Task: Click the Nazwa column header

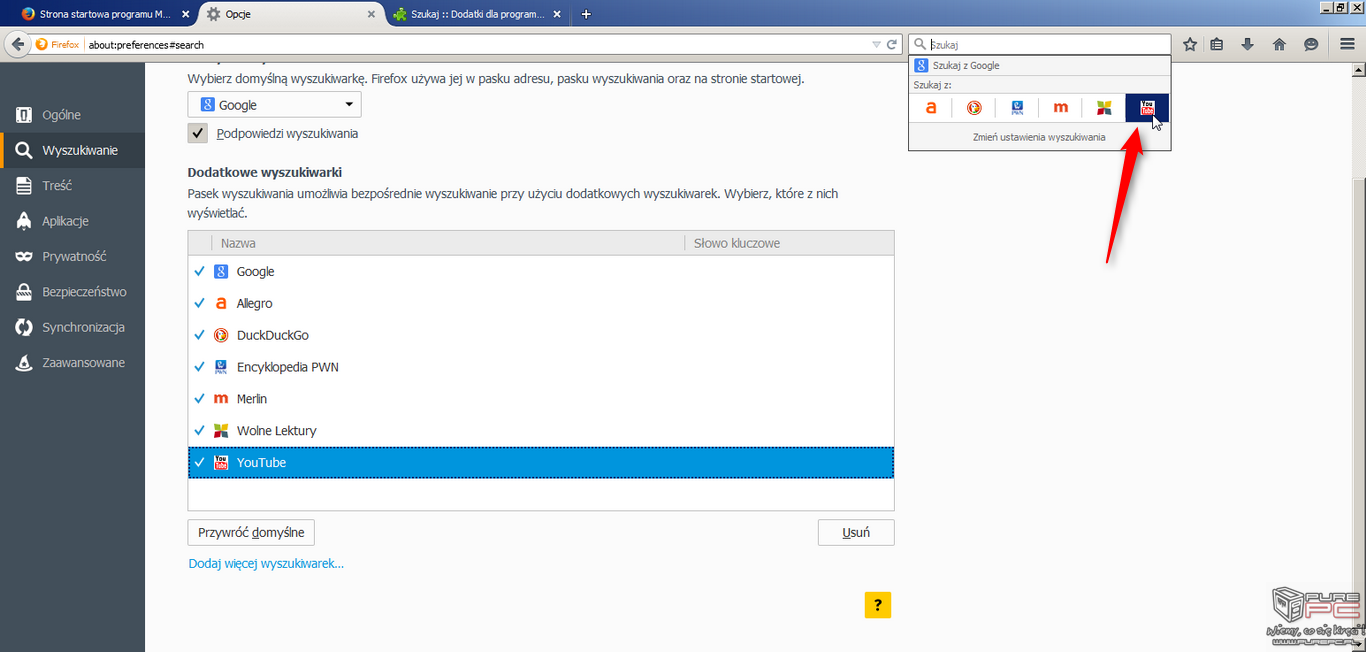Action: pyautogui.click(x=448, y=243)
